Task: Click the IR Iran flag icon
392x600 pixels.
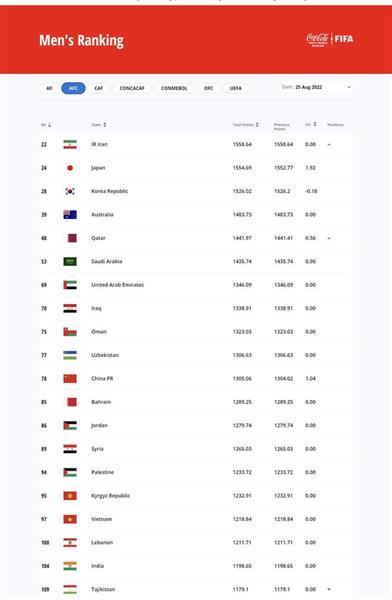Action: (x=70, y=144)
